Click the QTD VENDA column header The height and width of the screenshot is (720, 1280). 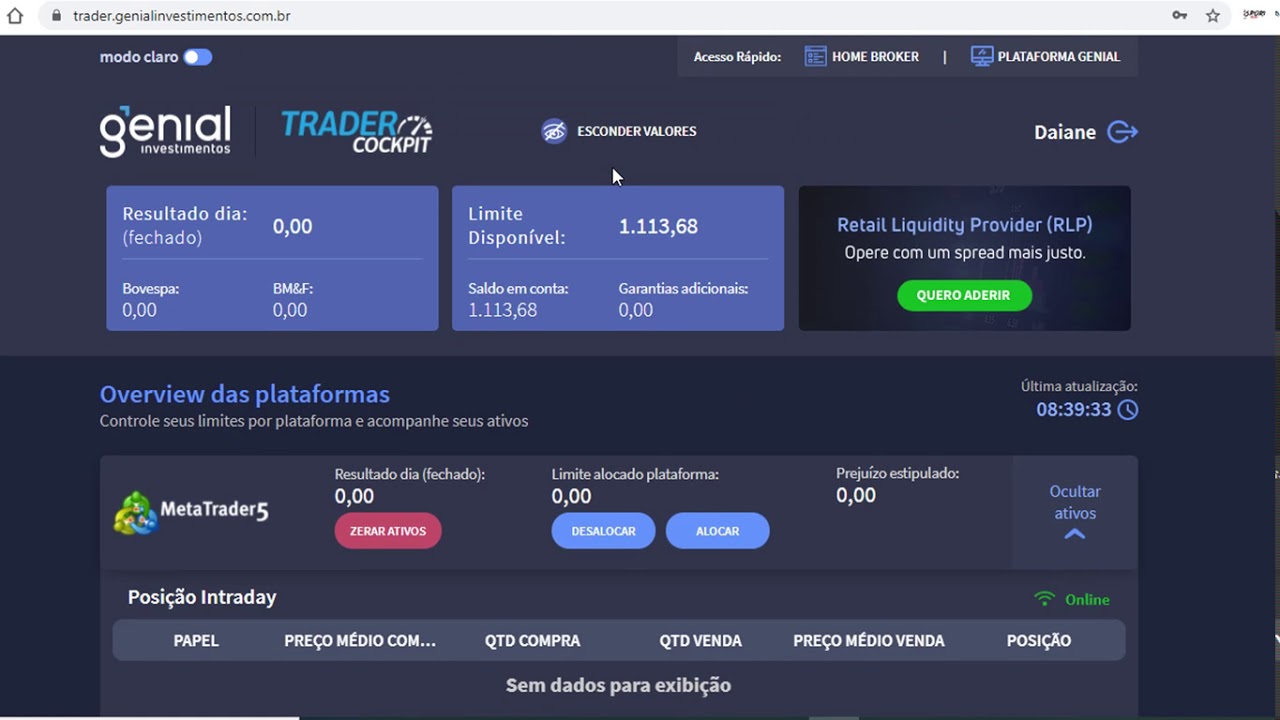[x=700, y=641]
